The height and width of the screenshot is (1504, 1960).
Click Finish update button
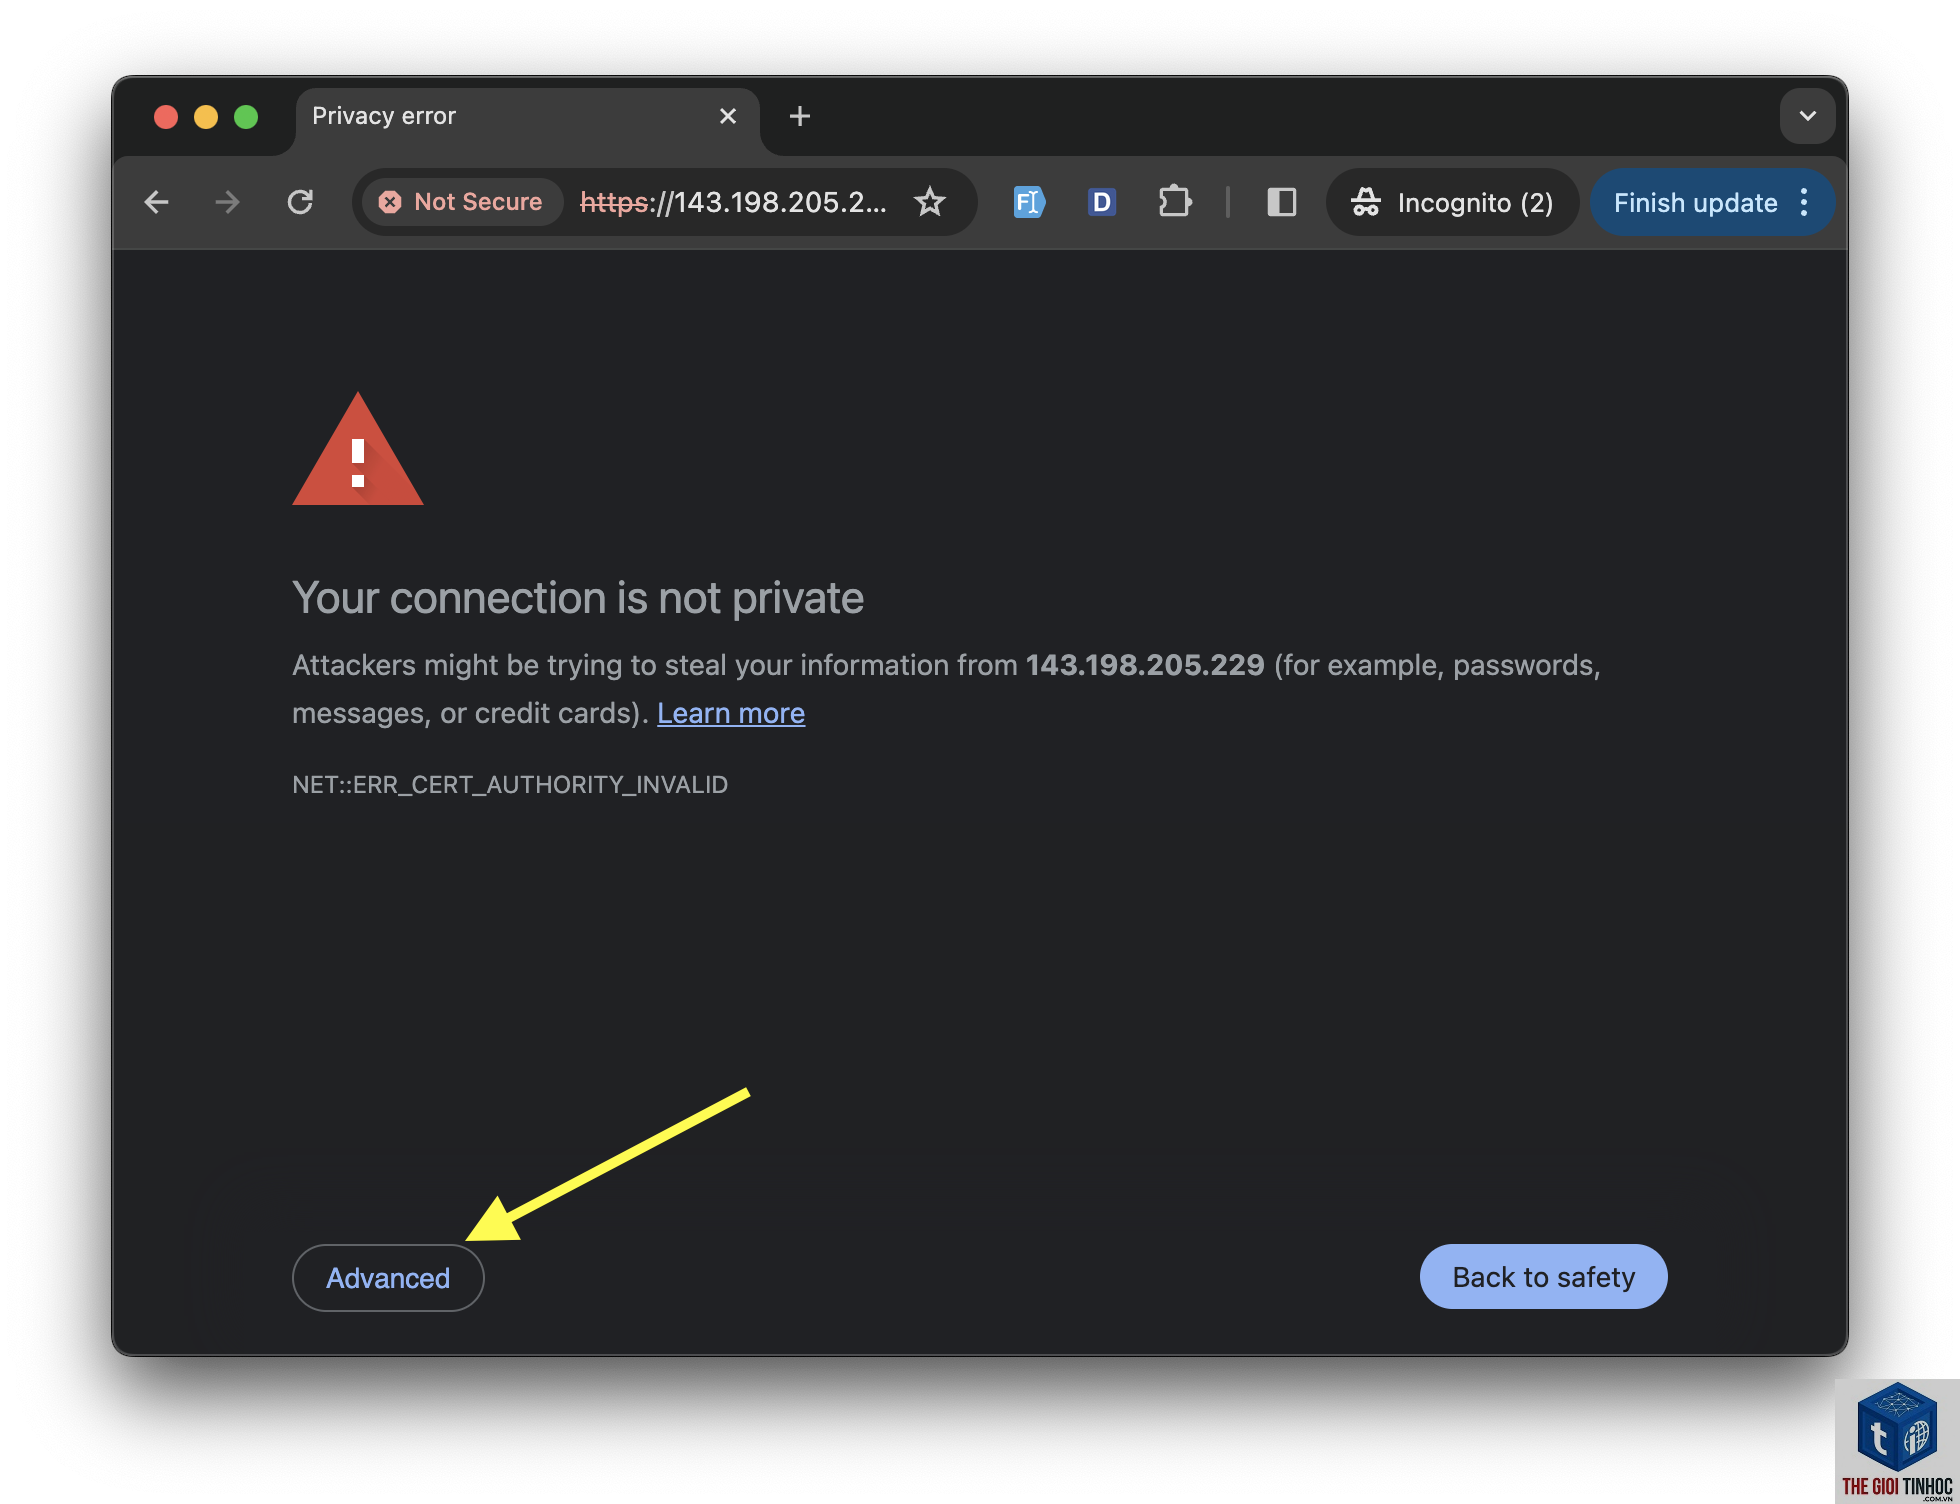(x=1695, y=203)
